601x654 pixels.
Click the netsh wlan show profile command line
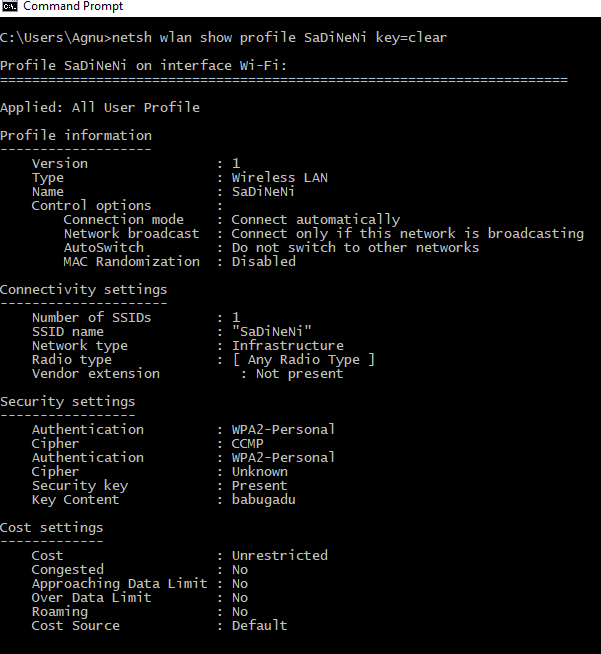(x=223, y=38)
